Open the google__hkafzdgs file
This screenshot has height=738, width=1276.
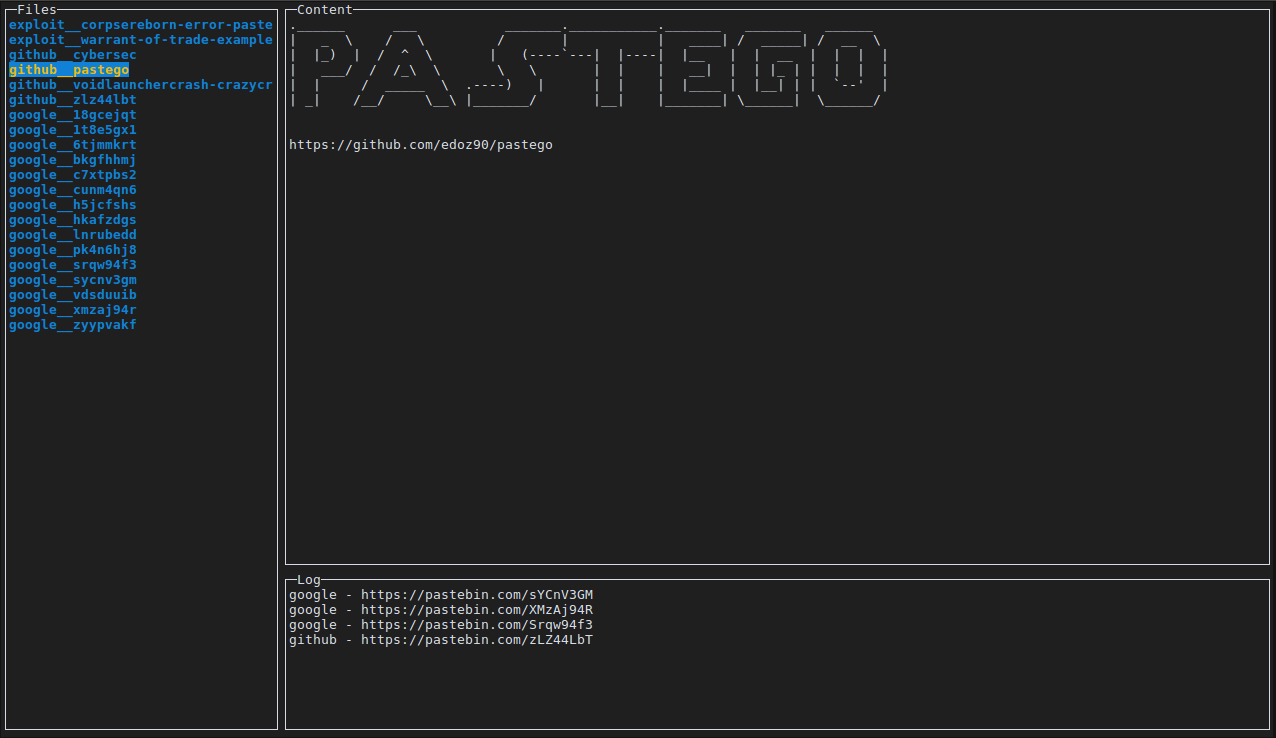[73, 220]
